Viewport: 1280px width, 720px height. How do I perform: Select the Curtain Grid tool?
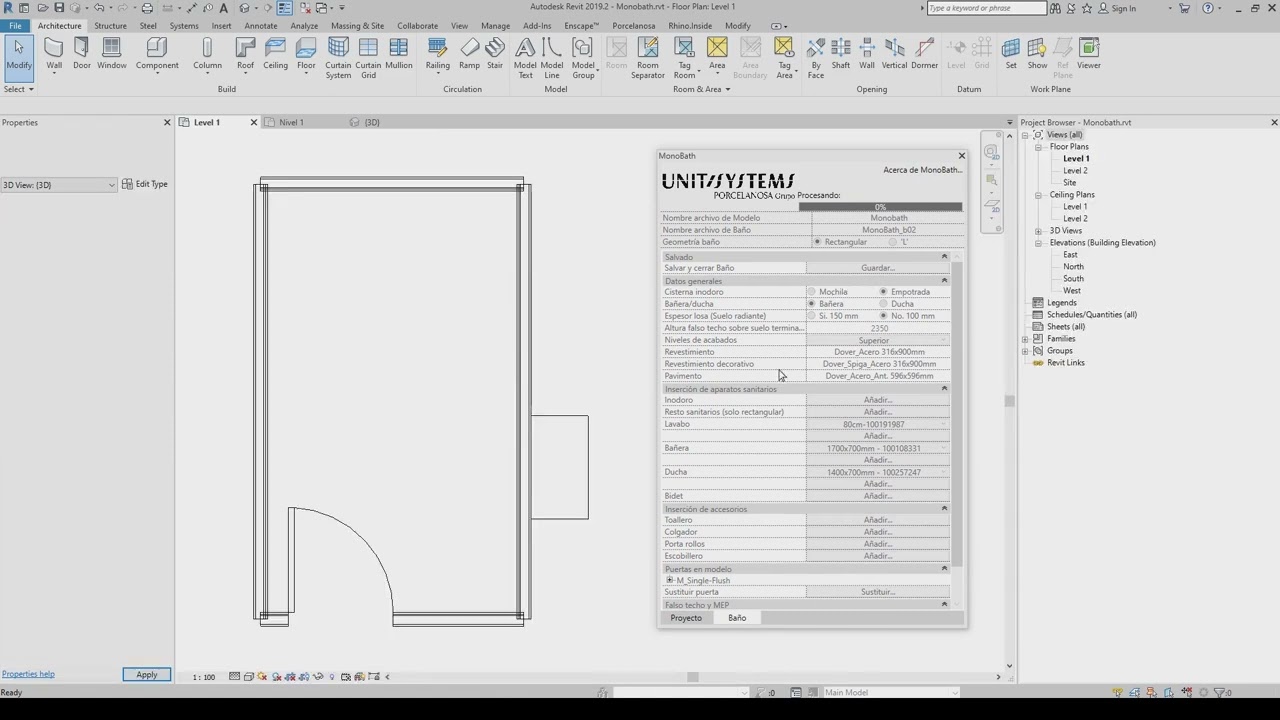click(368, 58)
